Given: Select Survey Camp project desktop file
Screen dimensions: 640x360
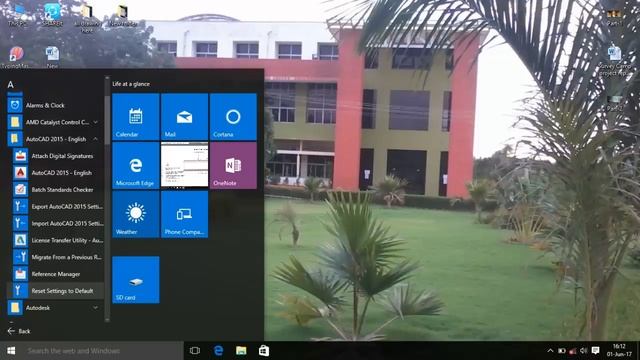Looking at the screenshot, I should (x=614, y=61).
